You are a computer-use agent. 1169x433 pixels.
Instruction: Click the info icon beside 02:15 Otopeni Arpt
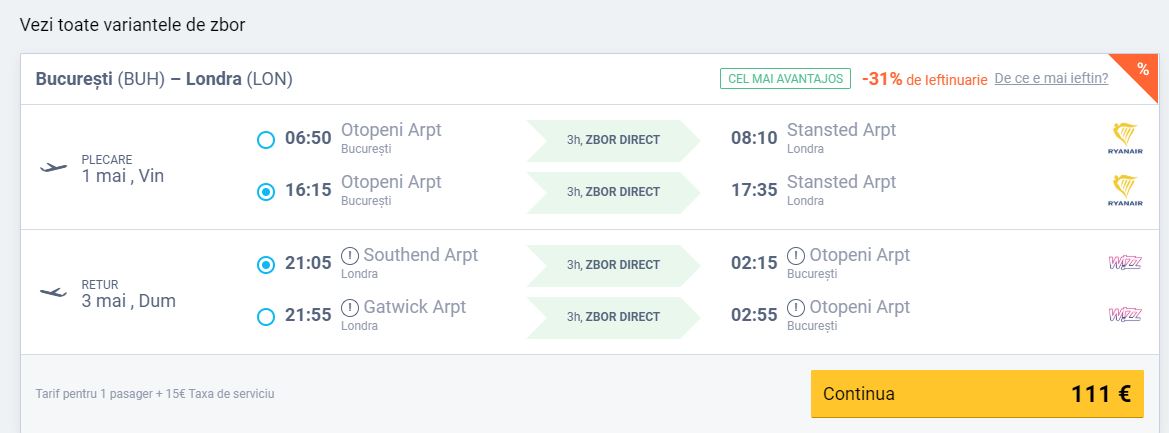point(795,256)
